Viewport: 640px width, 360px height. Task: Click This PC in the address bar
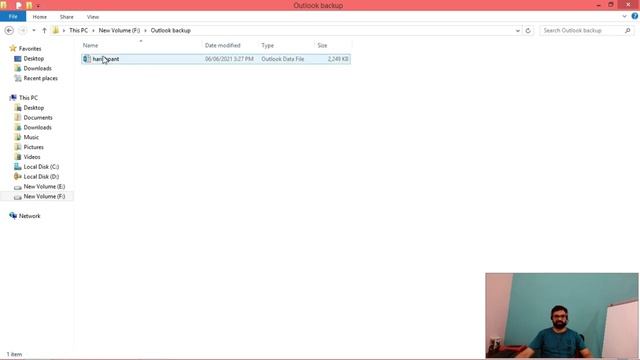[x=78, y=31]
